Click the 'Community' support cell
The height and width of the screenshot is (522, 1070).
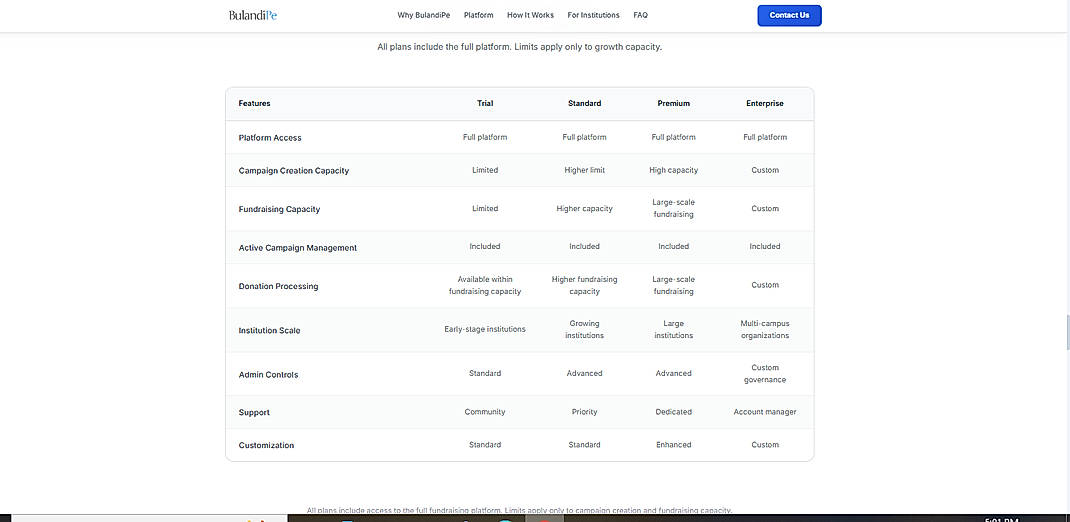(x=485, y=412)
